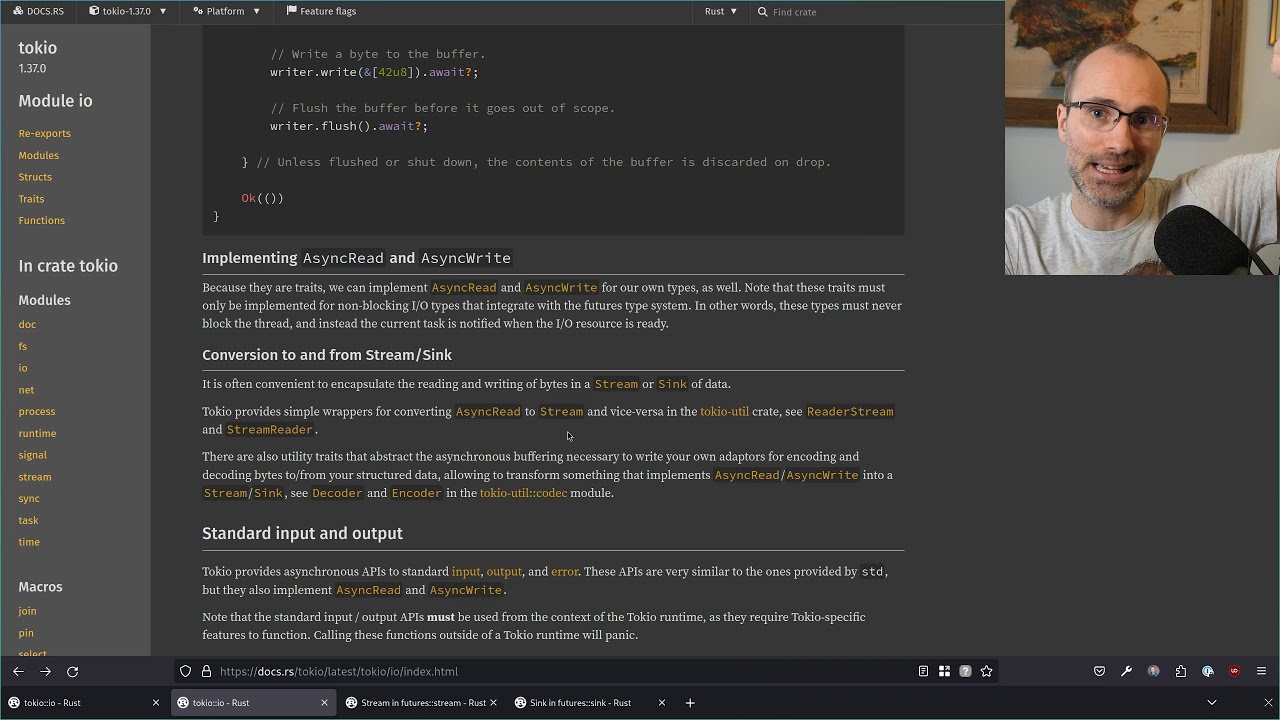Open the 1Password extension

[x=1208, y=671]
